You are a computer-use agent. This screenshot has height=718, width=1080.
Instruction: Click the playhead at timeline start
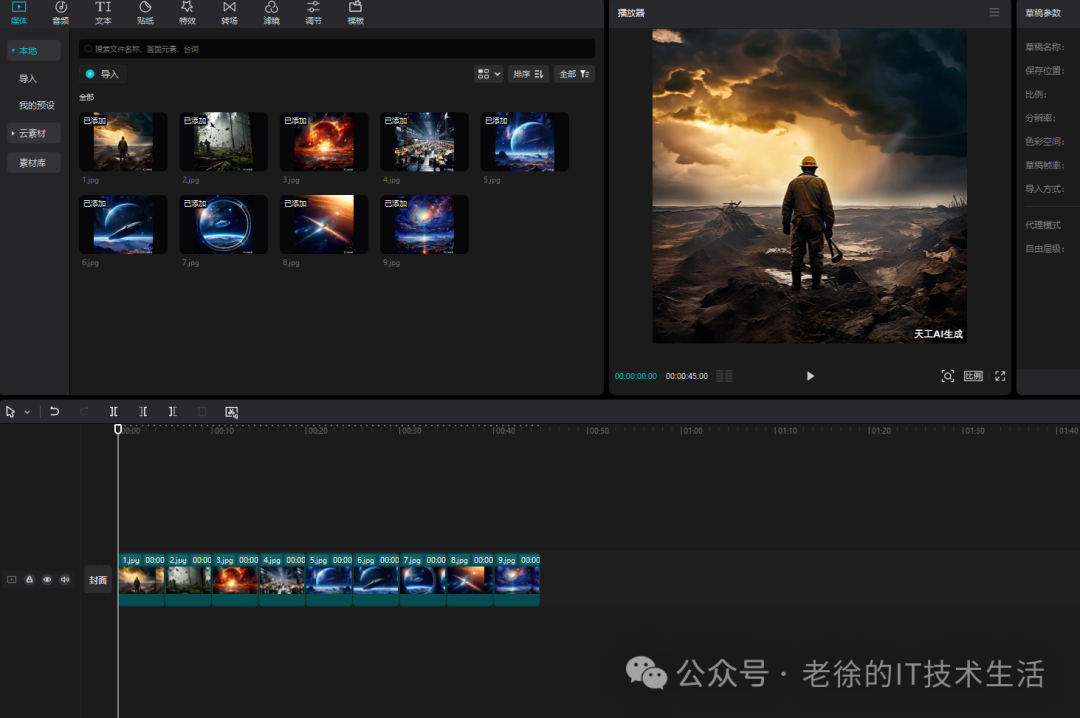tap(118, 429)
